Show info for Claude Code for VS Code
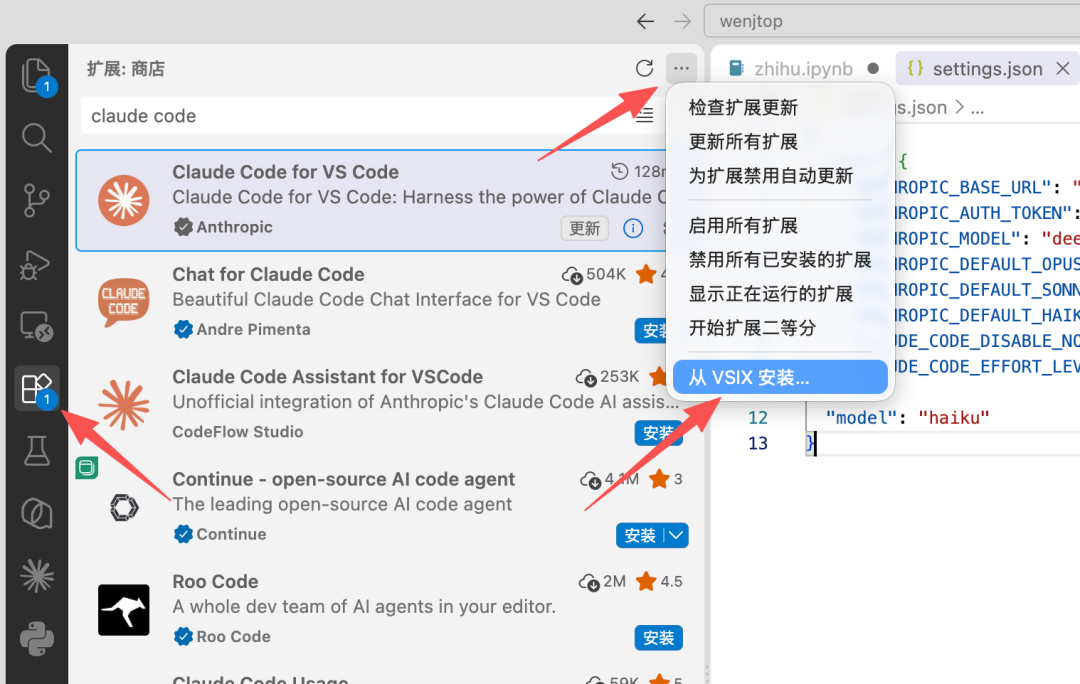 (x=633, y=228)
